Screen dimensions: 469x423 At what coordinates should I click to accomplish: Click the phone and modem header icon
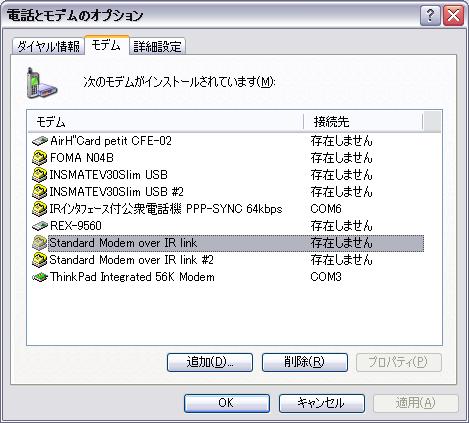click(42, 83)
